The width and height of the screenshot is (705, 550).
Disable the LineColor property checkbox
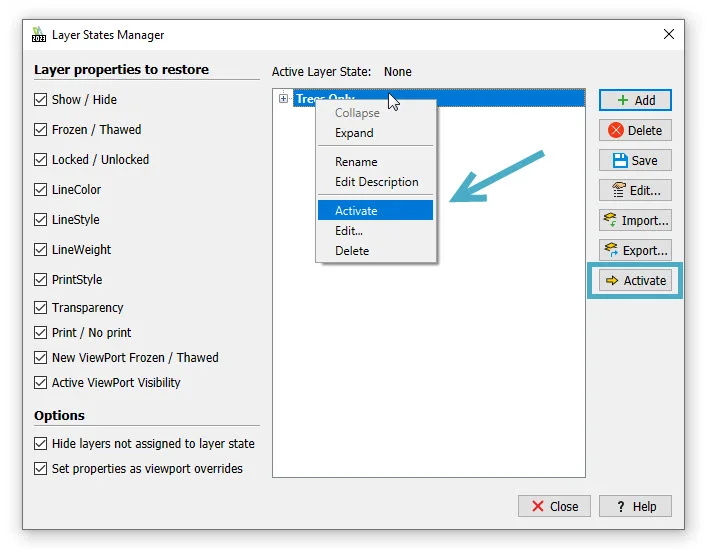pos(41,190)
